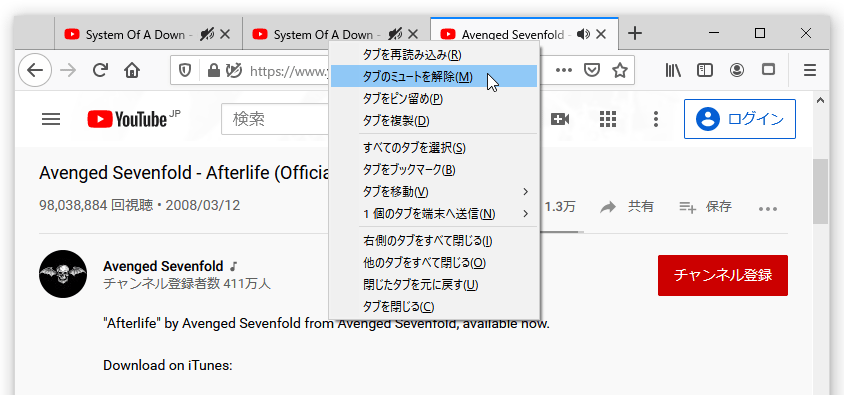Open YouTube settings vertical dots menu
Image resolution: width=844 pixels, height=395 pixels.
pyautogui.click(x=655, y=119)
